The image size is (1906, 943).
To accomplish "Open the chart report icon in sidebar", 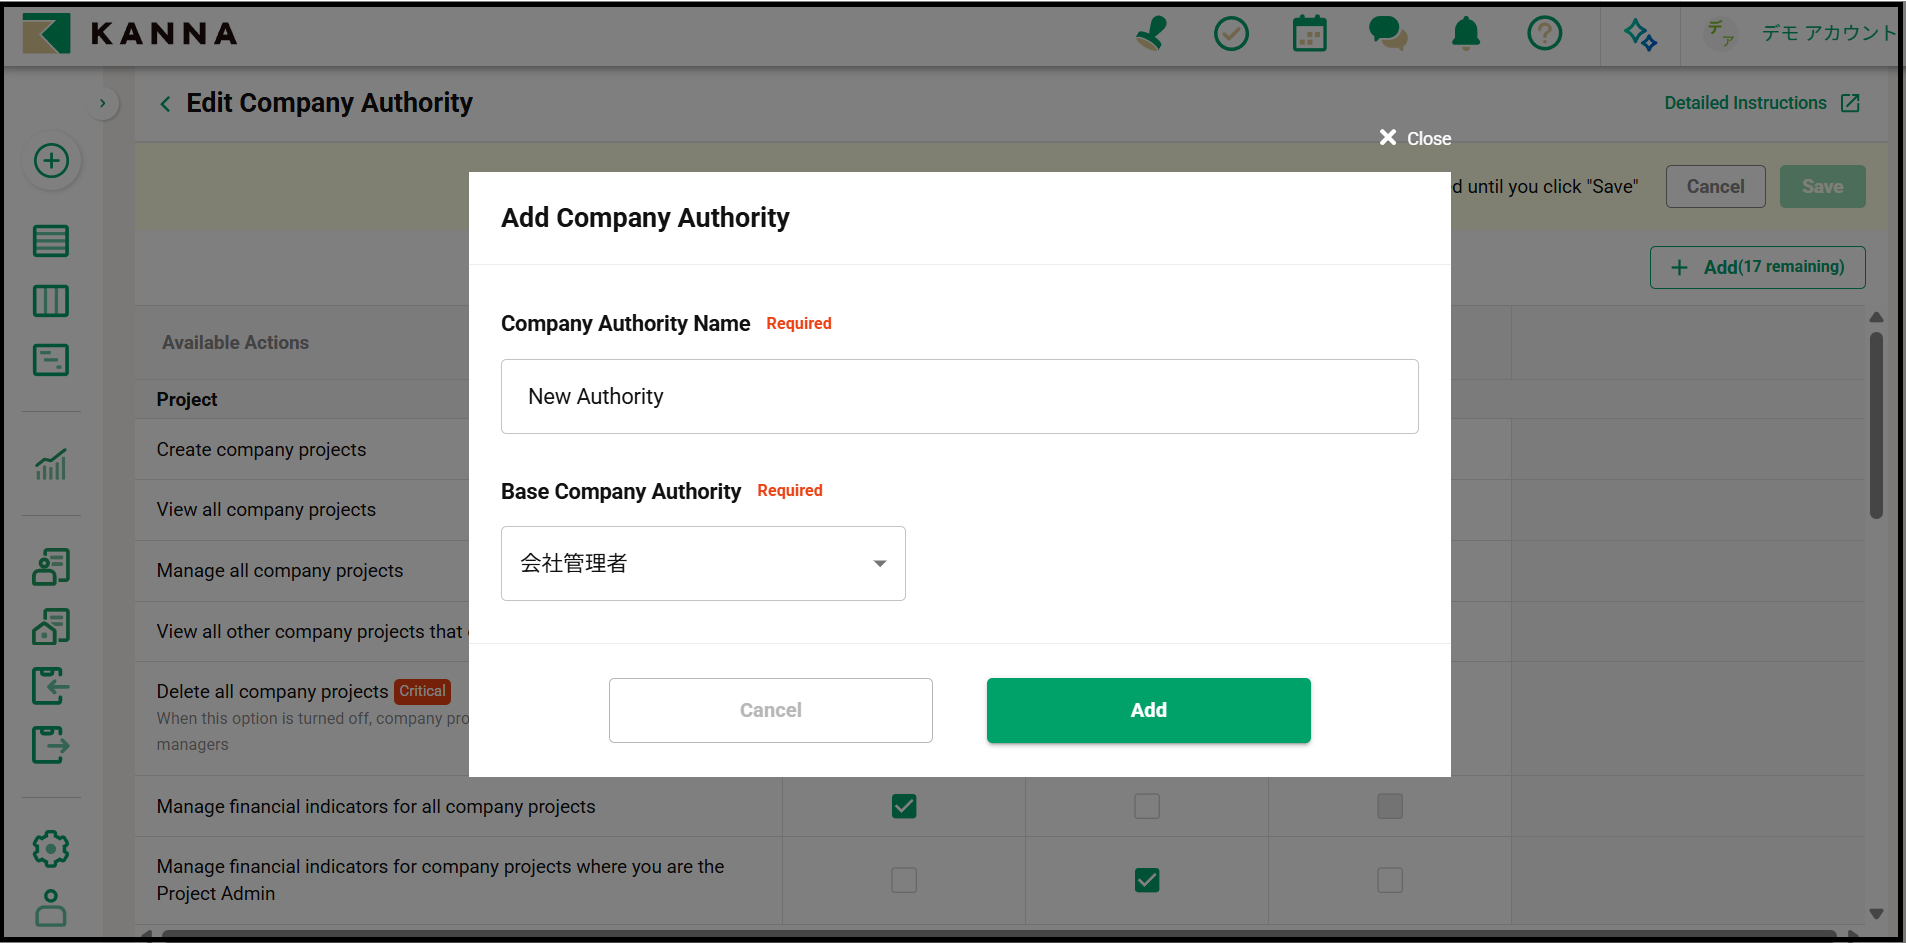I will coord(51,464).
